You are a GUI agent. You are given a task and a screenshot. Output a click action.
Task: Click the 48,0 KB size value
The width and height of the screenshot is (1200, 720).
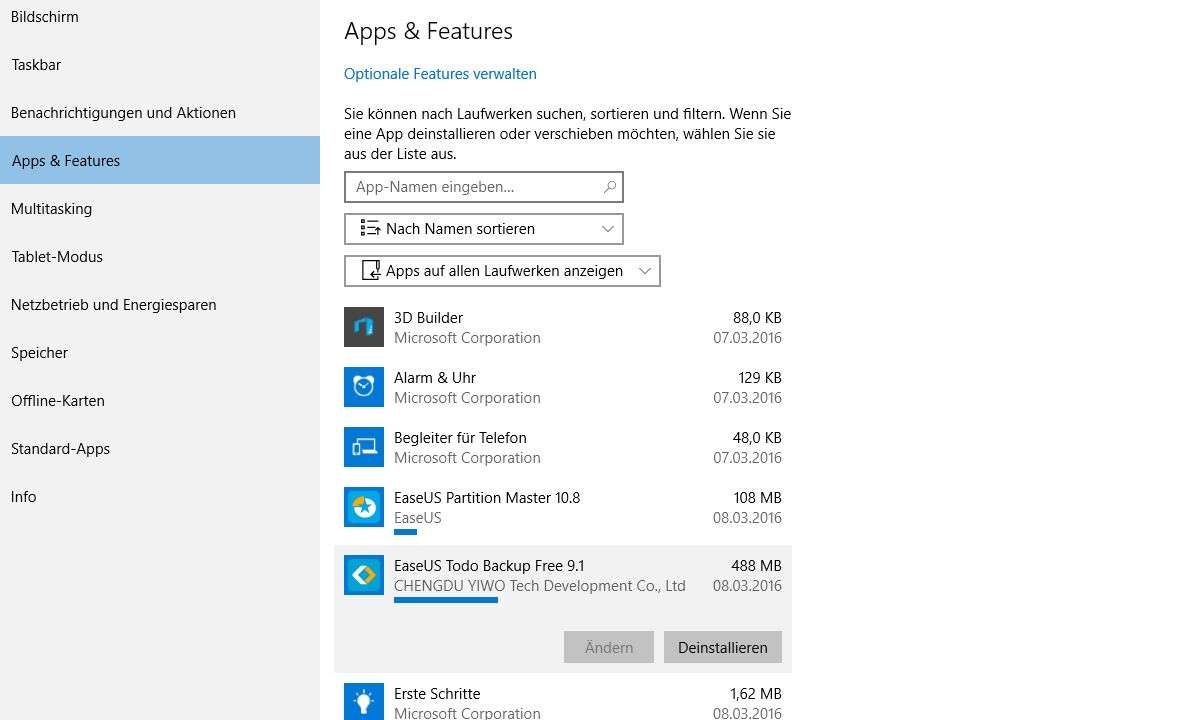click(x=757, y=438)
